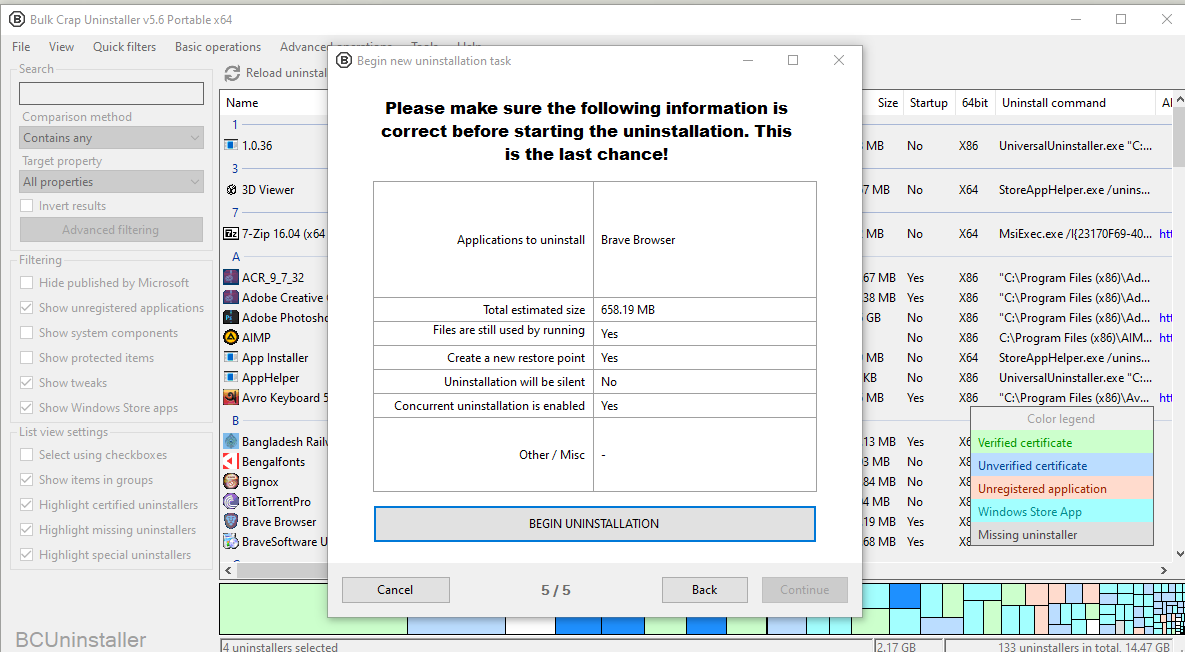1185x652 pixels.
Task: Click the Bignox icon
Action: pyautogui.click(x=231, y=481)
